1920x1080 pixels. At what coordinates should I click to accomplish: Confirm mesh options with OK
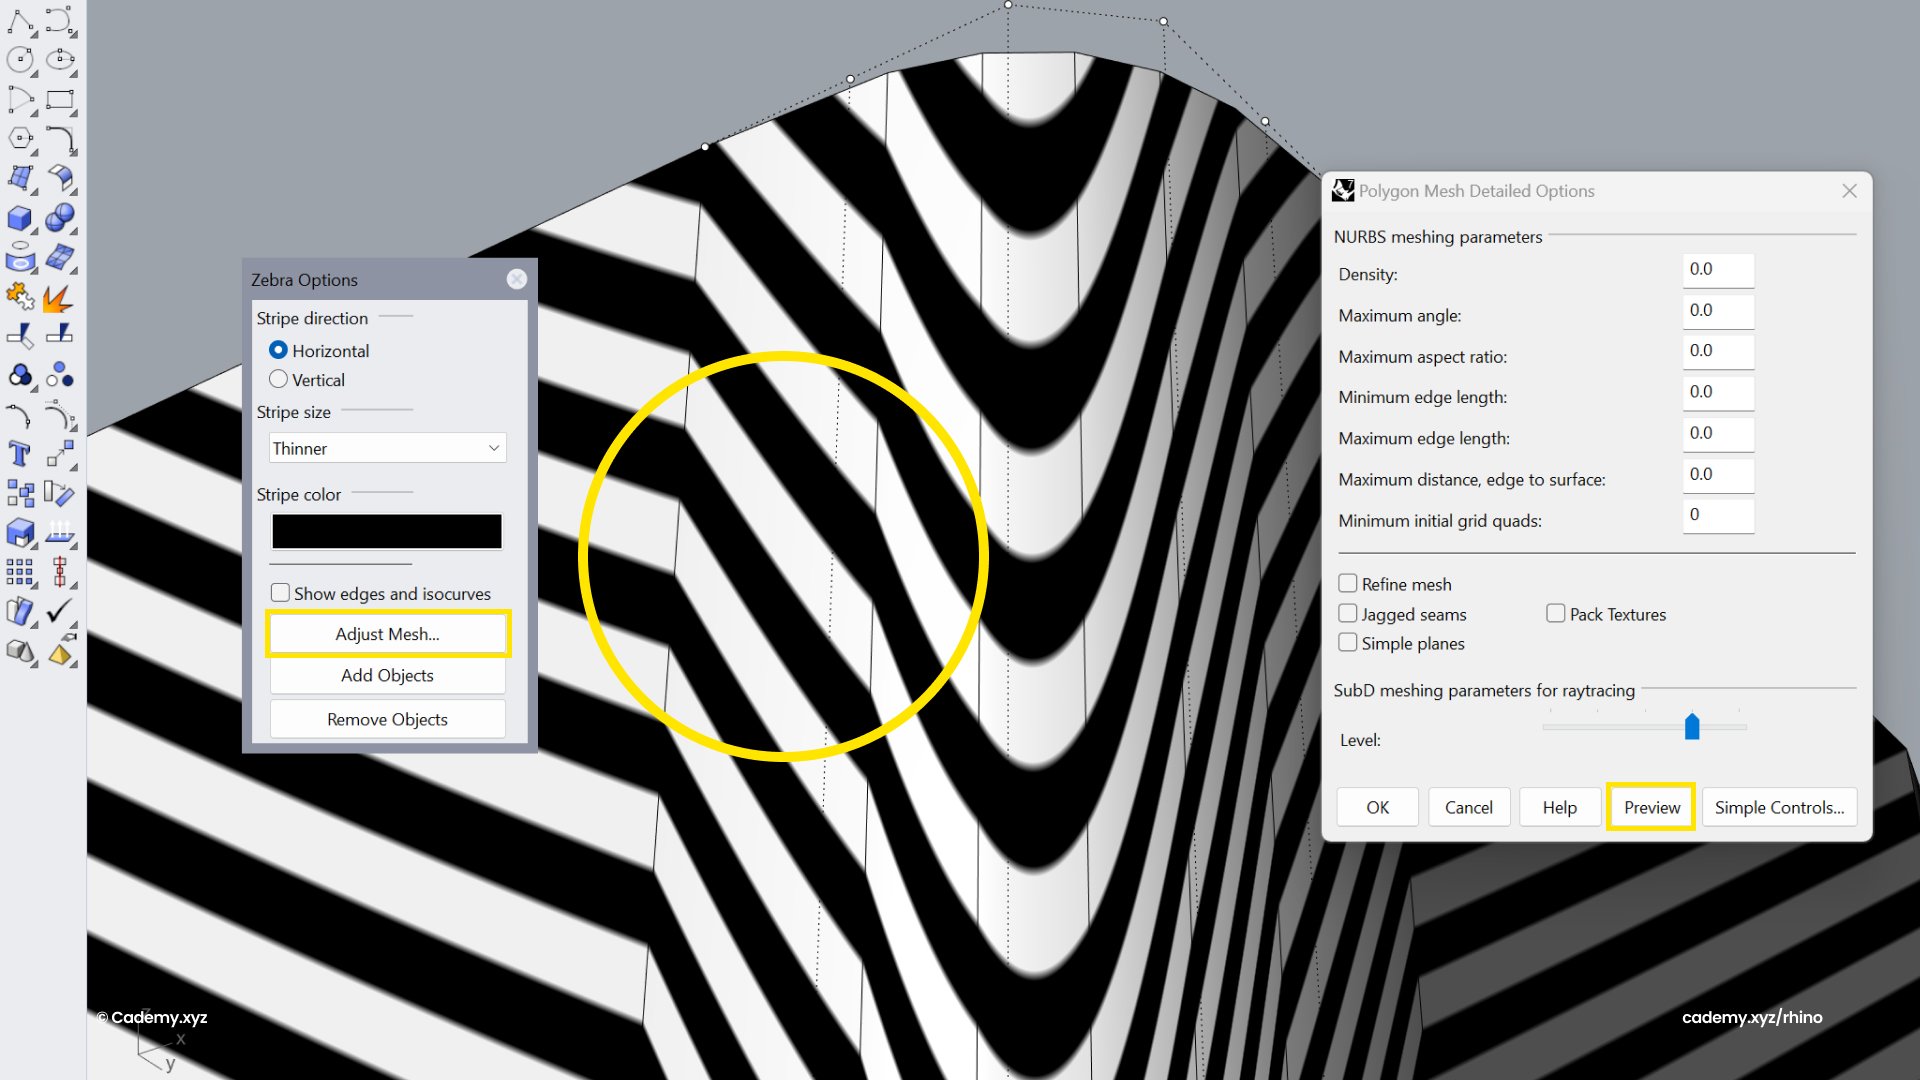[1377, 807]
